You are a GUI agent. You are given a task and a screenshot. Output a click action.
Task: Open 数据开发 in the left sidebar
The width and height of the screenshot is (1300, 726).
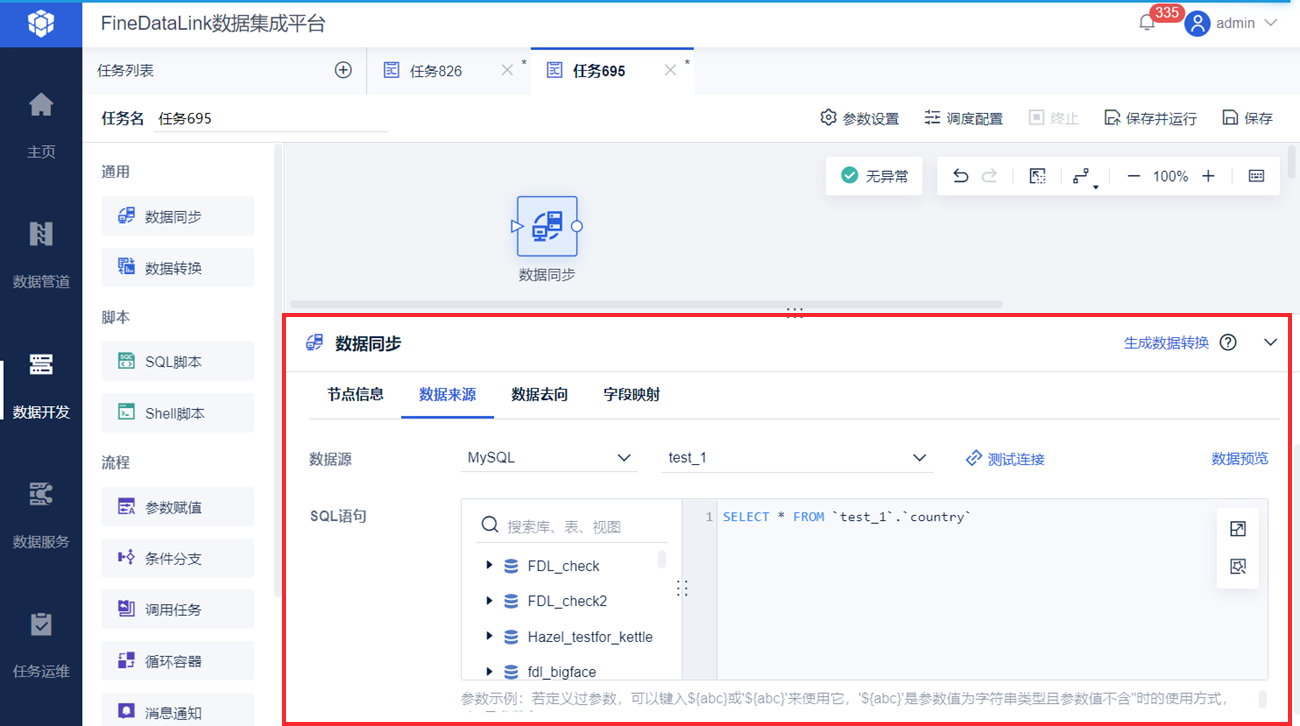point(41,385)
